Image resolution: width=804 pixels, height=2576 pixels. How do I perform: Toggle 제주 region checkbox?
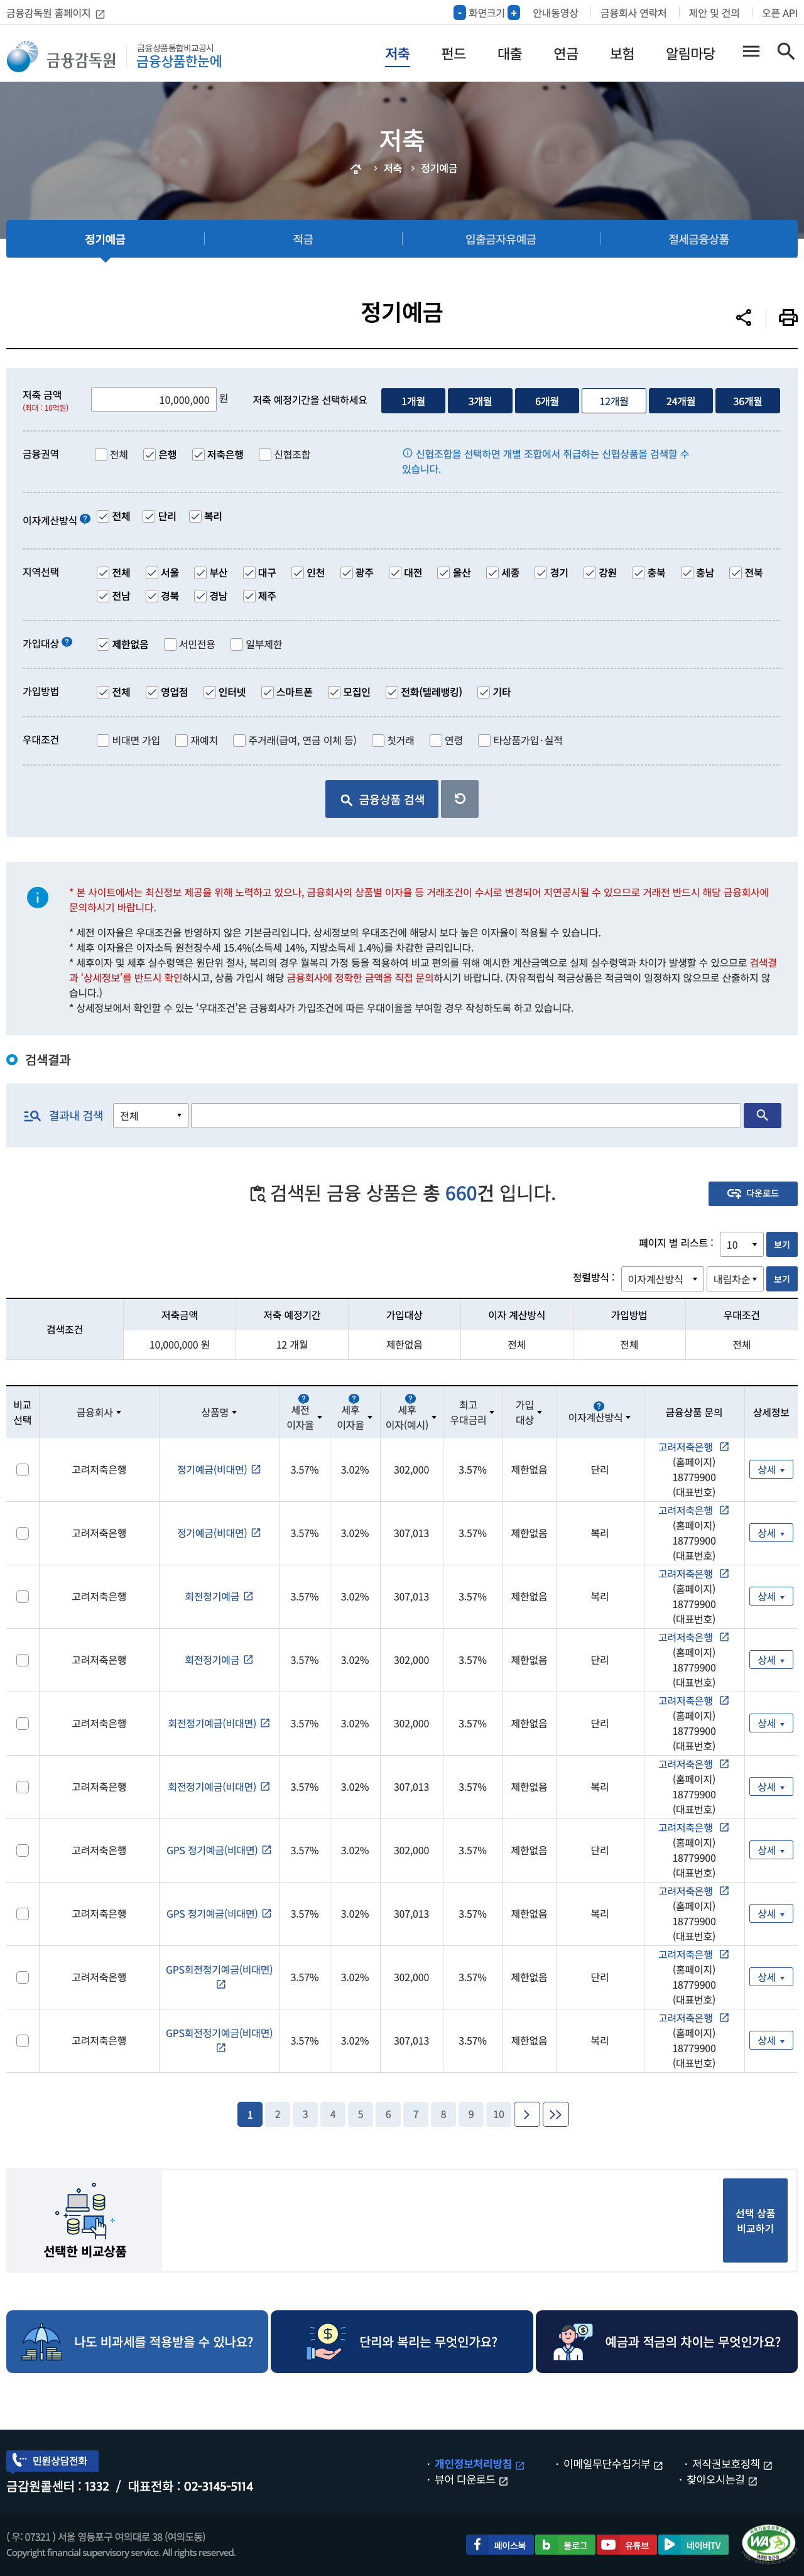tap(249, 596)
